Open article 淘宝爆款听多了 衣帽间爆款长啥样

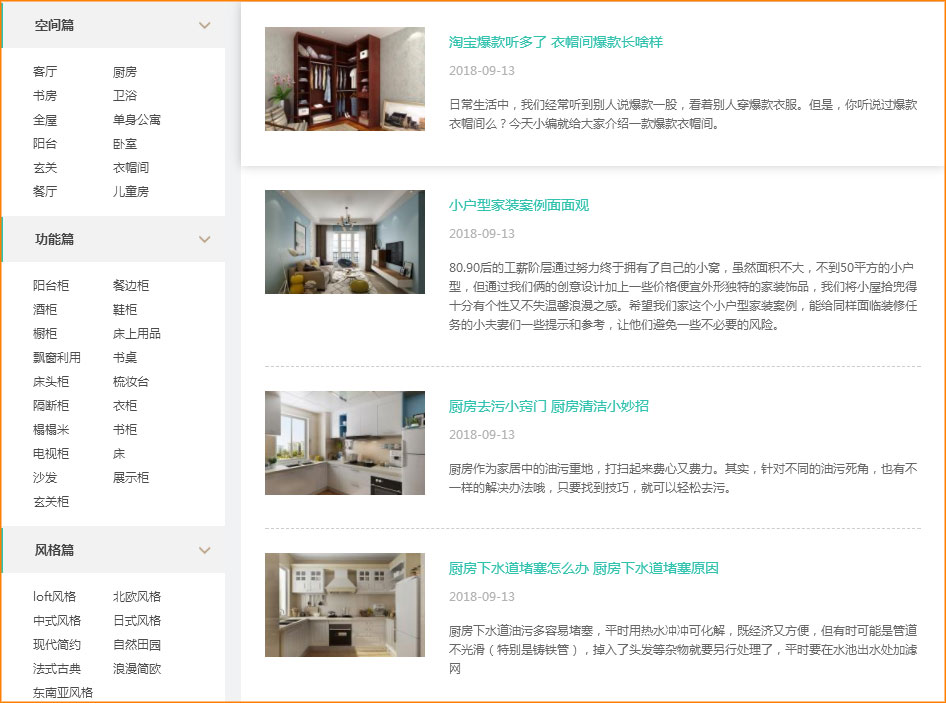tap(555, 42)
